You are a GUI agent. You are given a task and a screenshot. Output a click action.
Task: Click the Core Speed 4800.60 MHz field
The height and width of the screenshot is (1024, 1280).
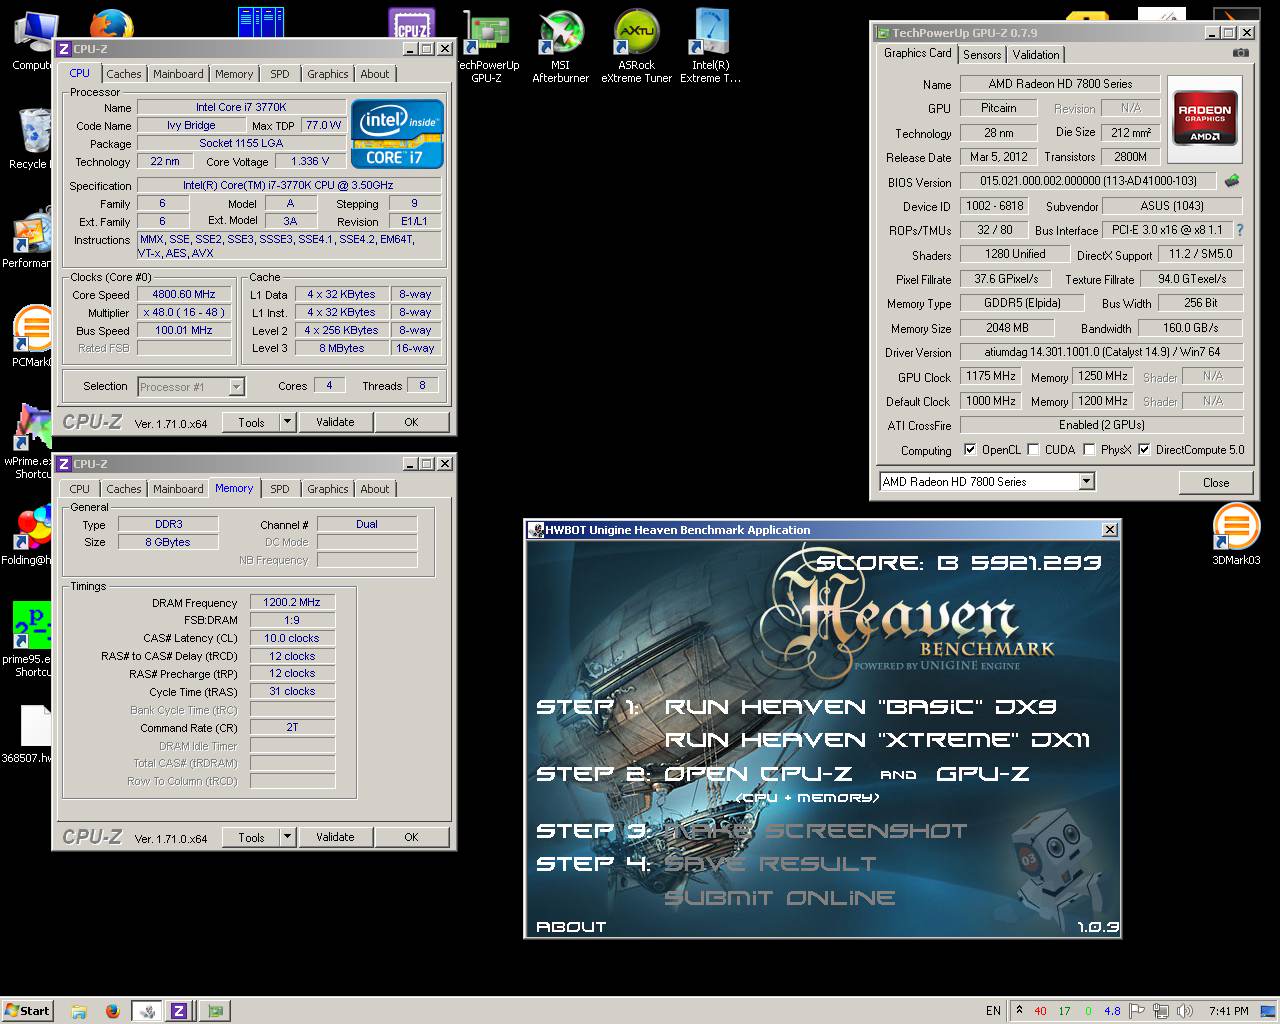pos(184,295)
